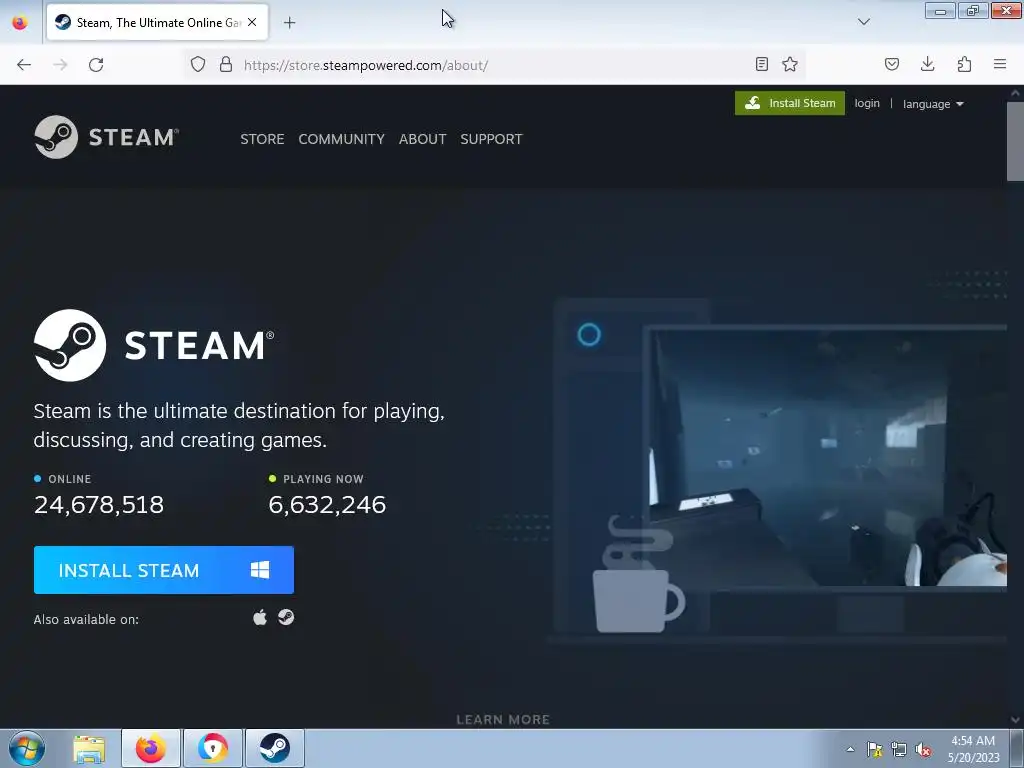Open tracking protection shield icon

pyautogui.click(x=198, y=65)
